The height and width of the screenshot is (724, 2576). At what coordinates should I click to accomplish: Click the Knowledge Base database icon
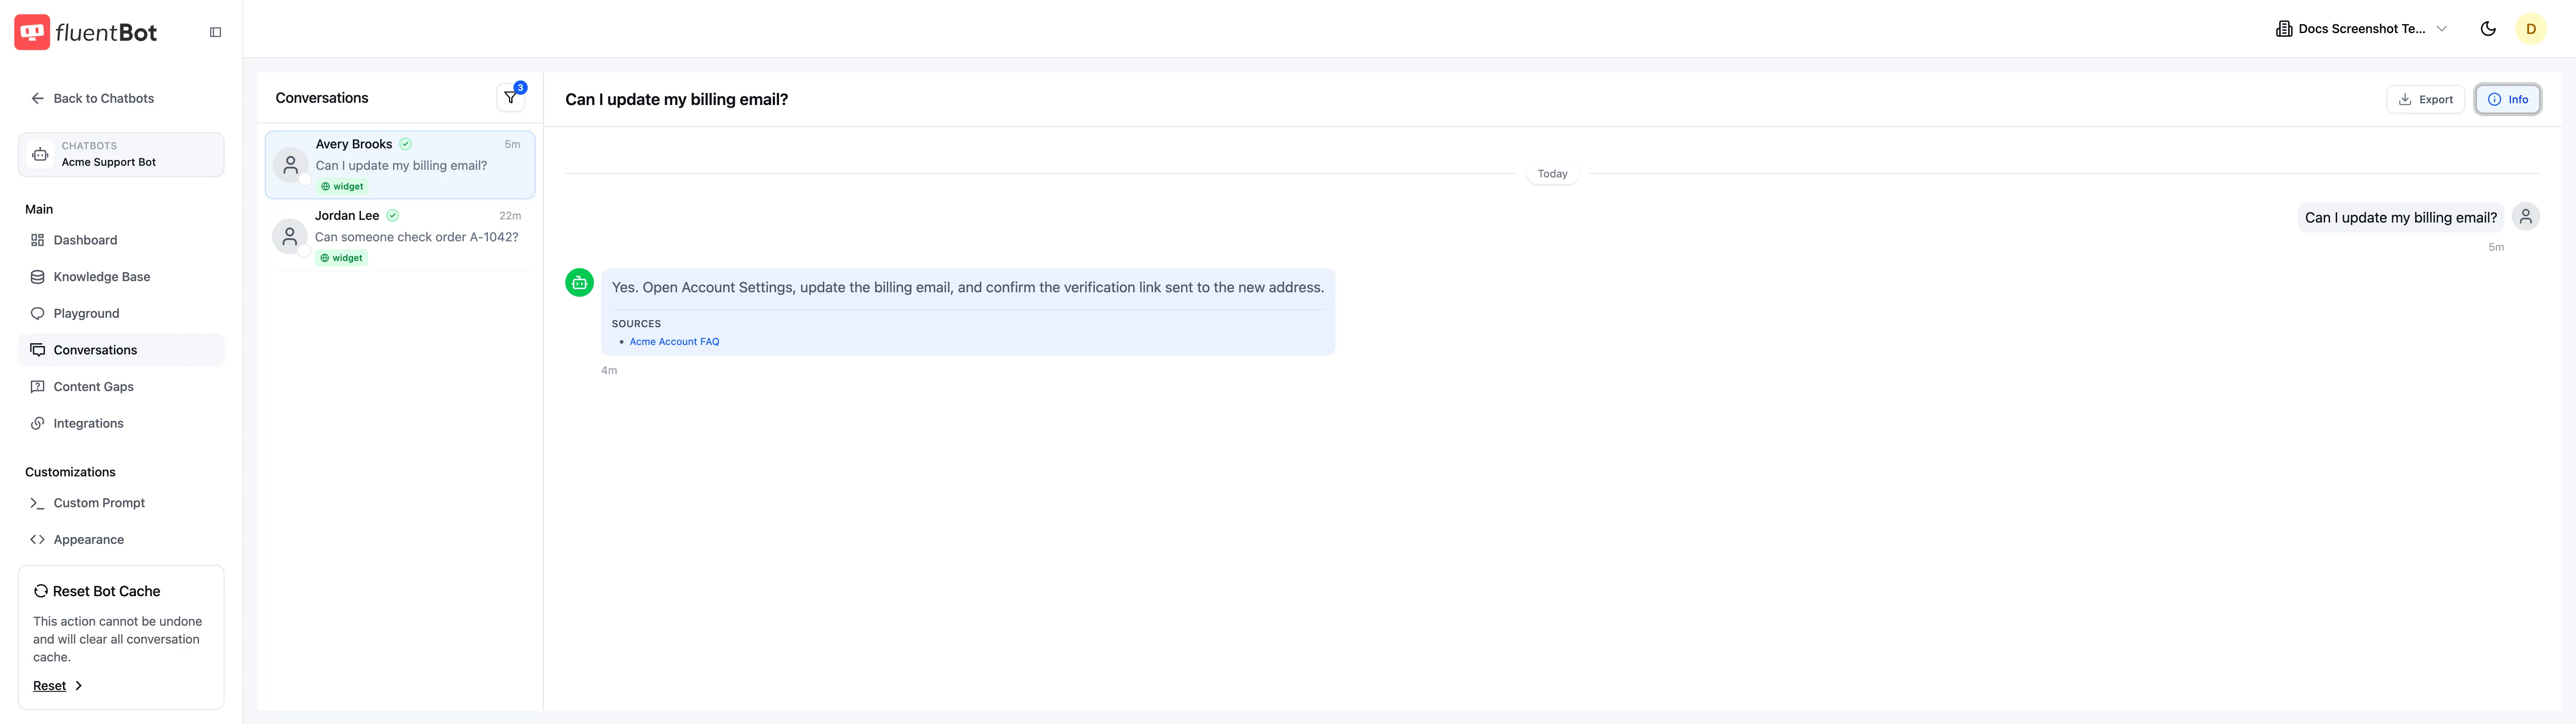[x=38, y=277]
